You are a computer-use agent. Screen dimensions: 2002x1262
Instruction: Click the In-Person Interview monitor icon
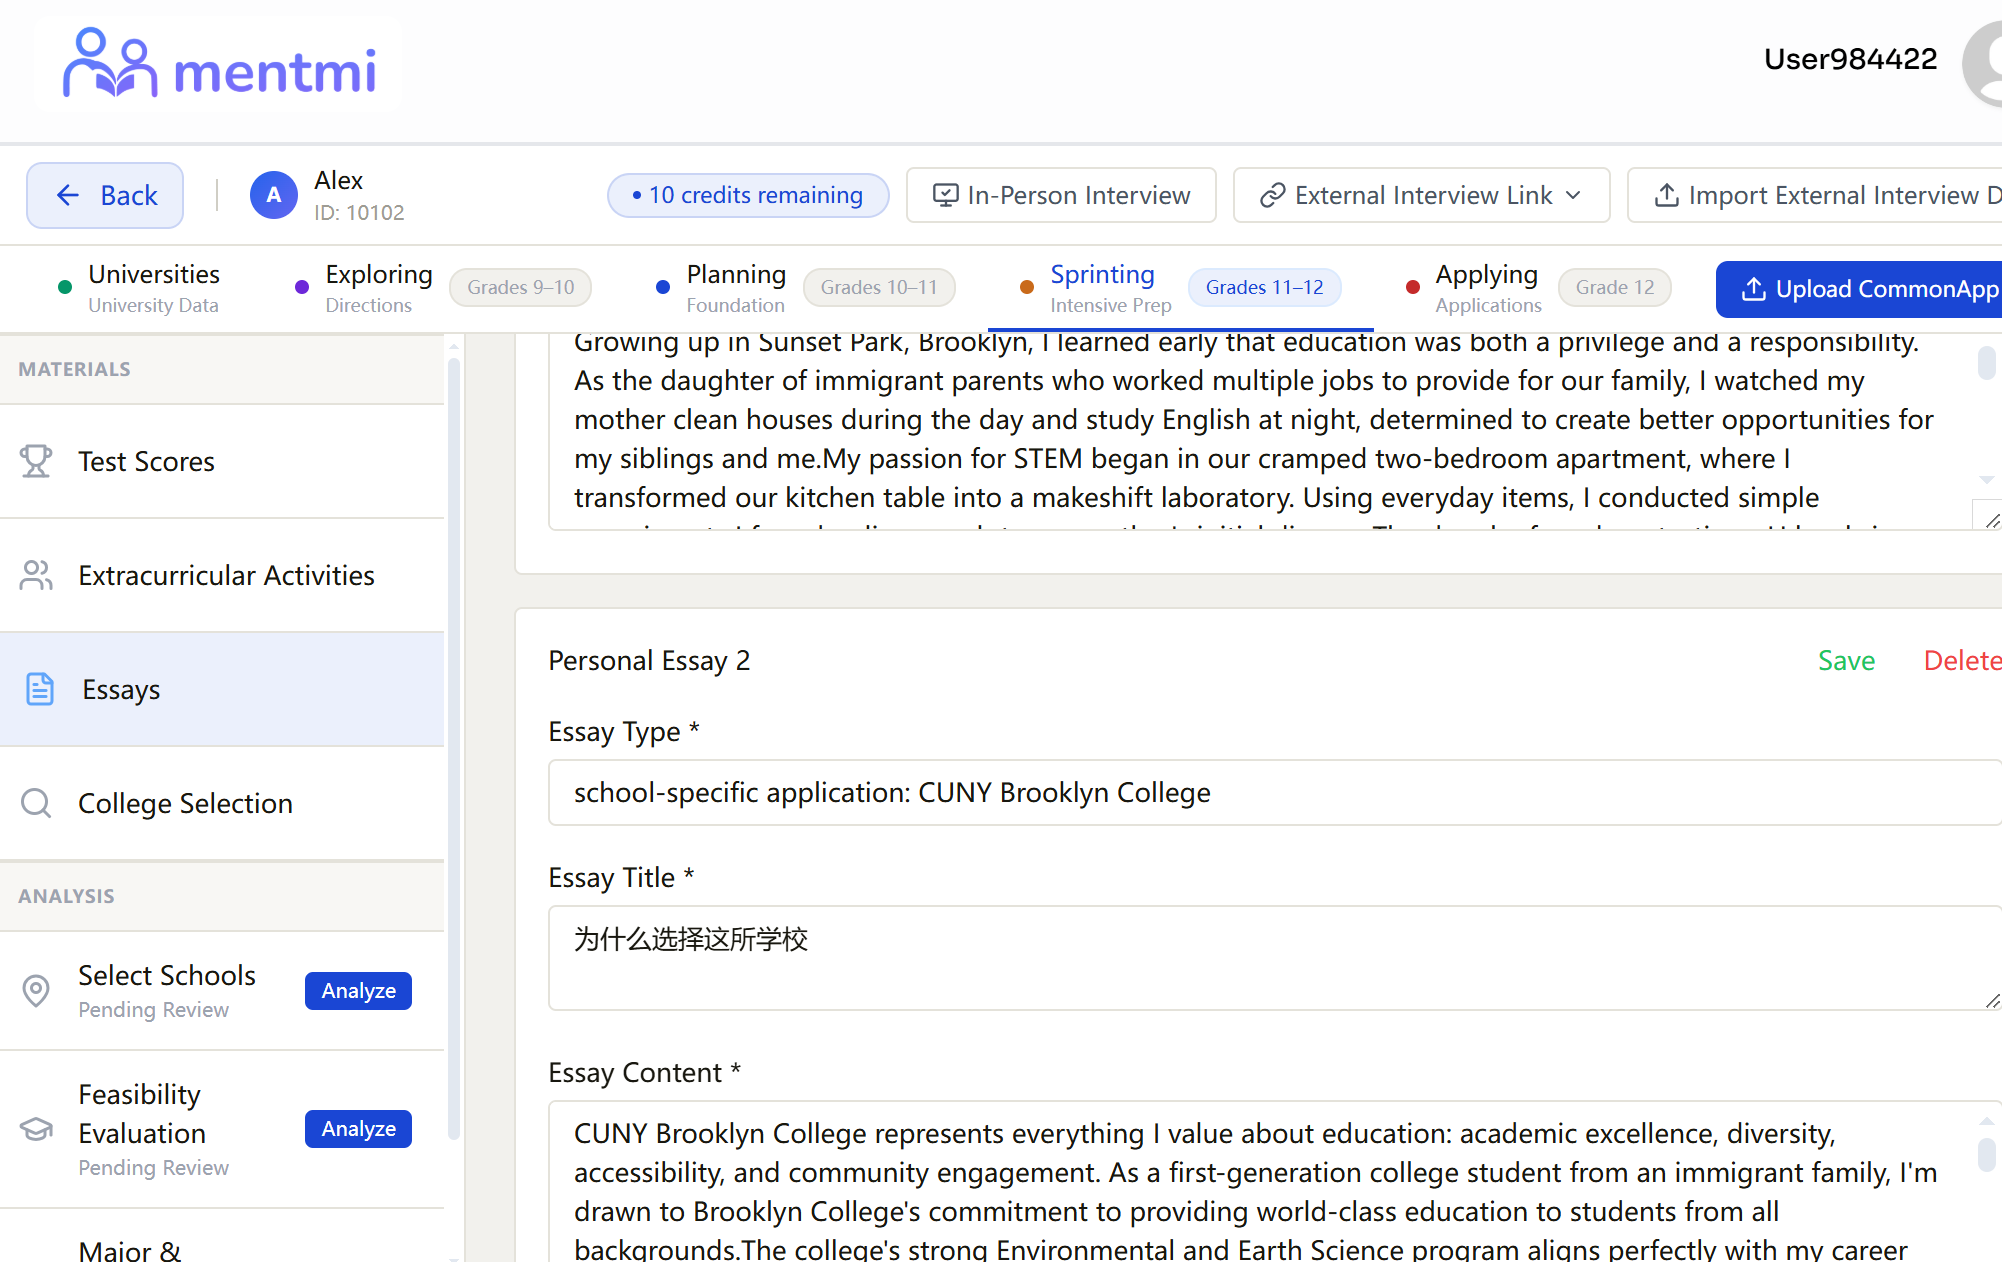coord(945,195)
